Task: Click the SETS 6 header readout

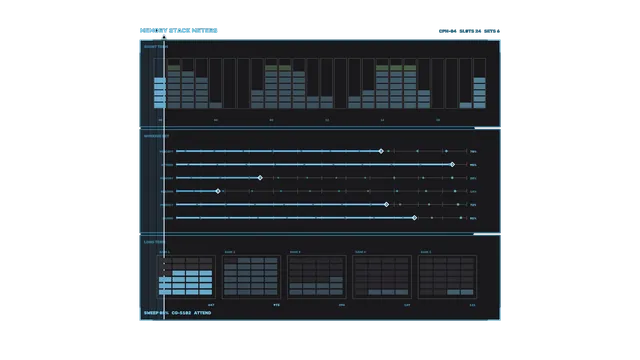Action: (492, 31)
